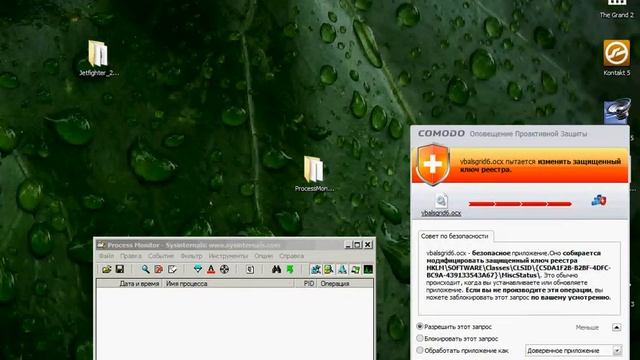Switch to the 'Совет по безопасности' tab
This screenshot has width=640, height=360.
455,236
